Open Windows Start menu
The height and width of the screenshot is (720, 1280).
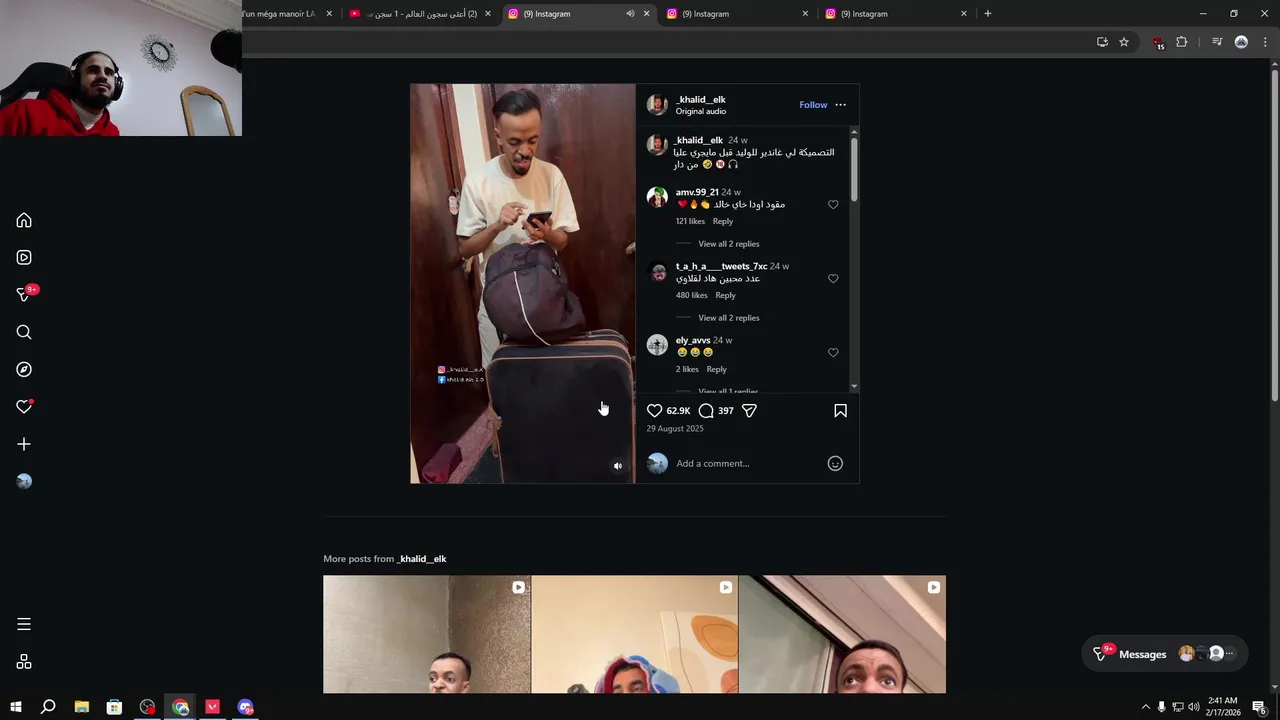pos(16,707)
